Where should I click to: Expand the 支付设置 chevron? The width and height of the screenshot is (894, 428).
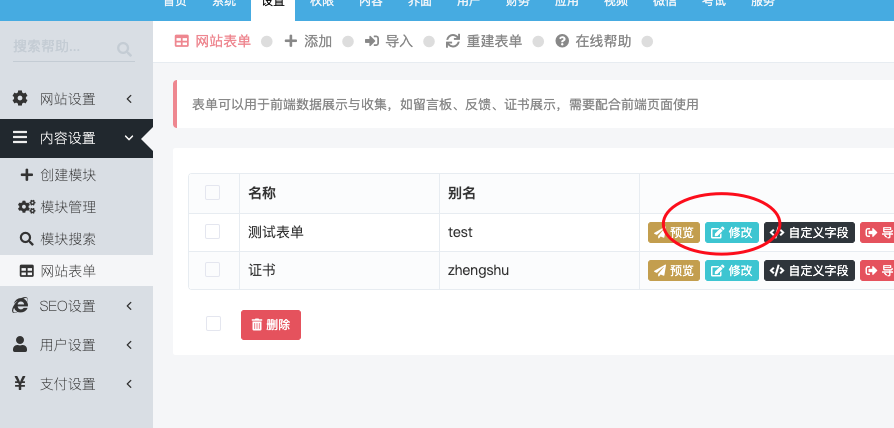[x=129, y=384]
